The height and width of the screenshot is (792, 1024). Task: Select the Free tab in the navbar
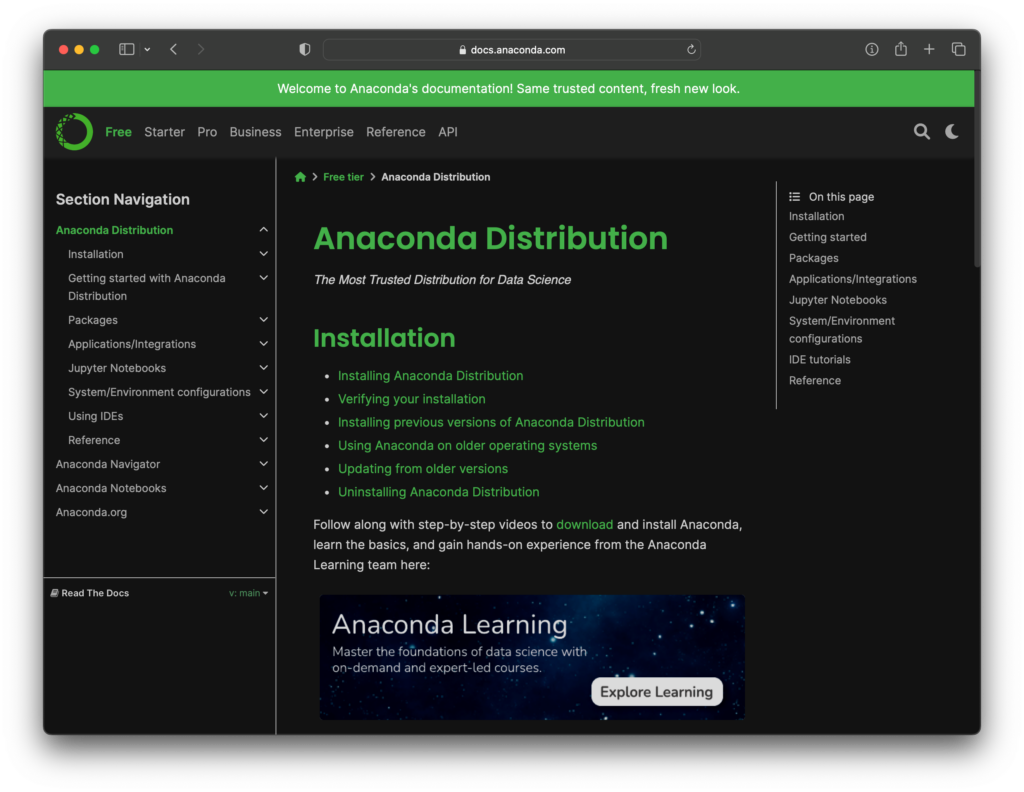(118, 132)
